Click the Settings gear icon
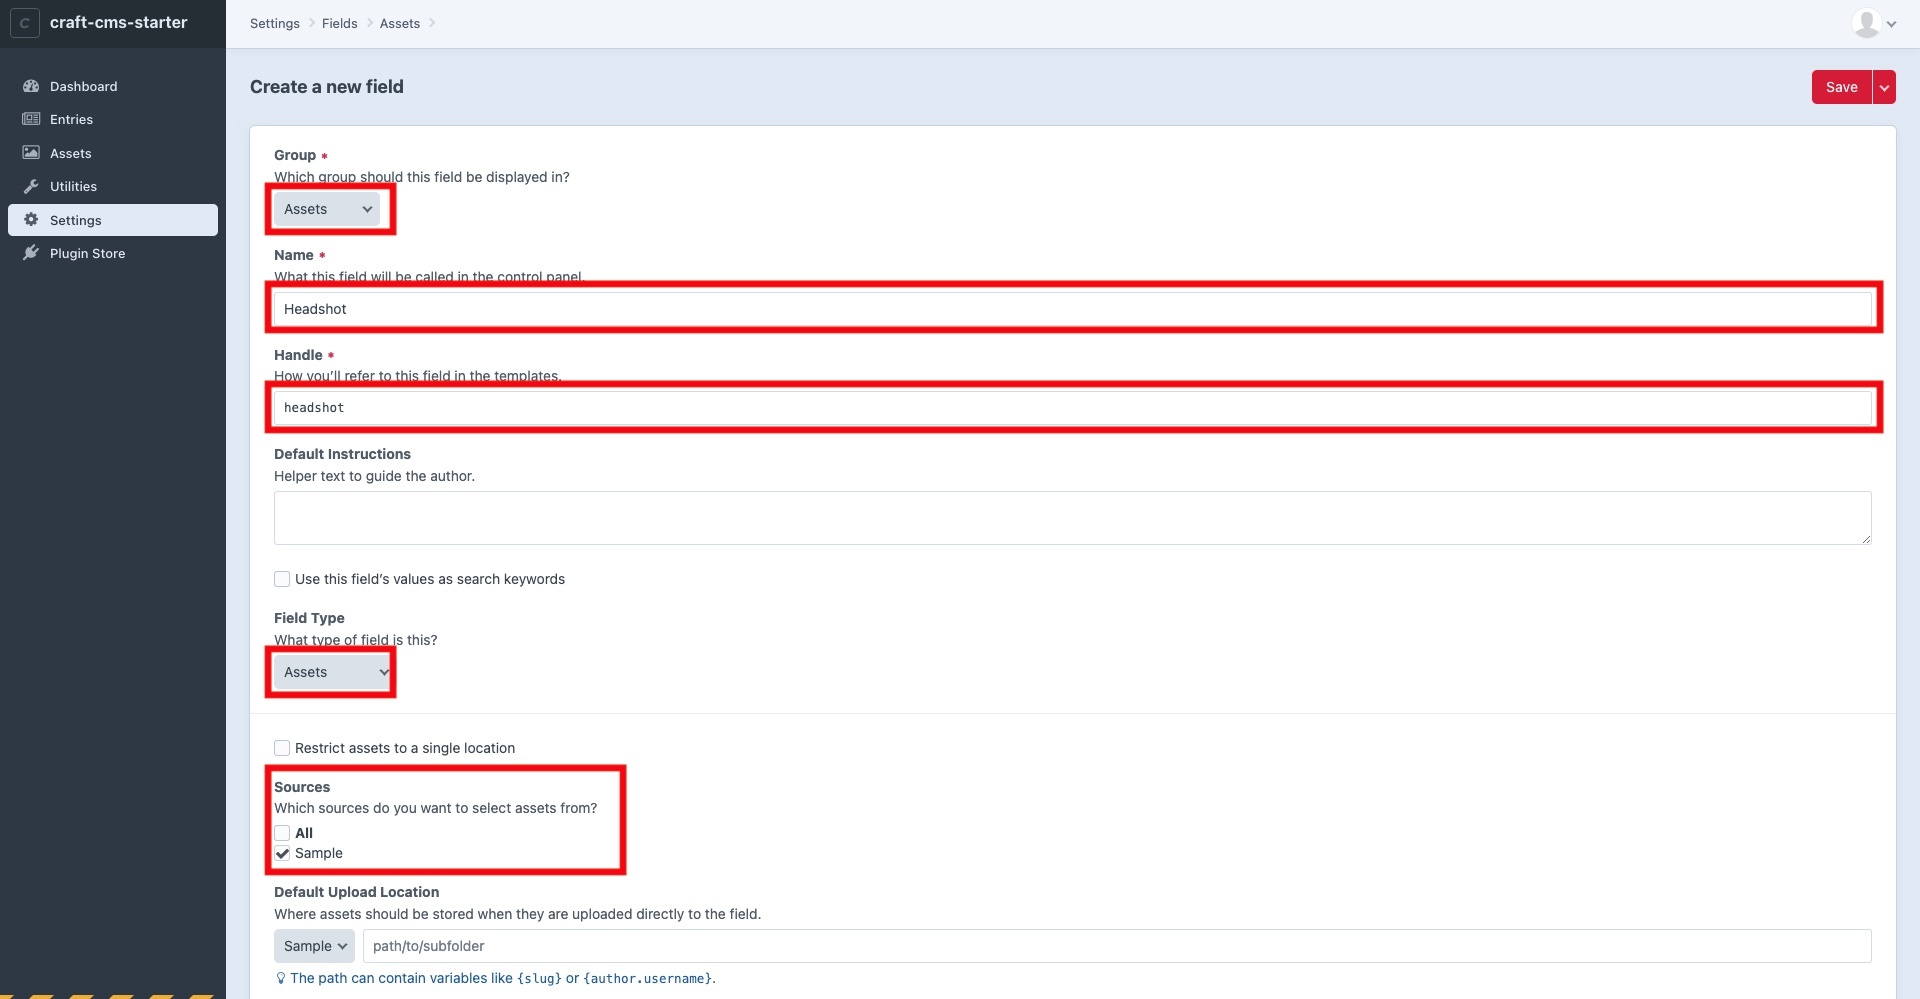Image resolution: width=1920 pixels, height=999 pixels. click(x=31, y=220)
